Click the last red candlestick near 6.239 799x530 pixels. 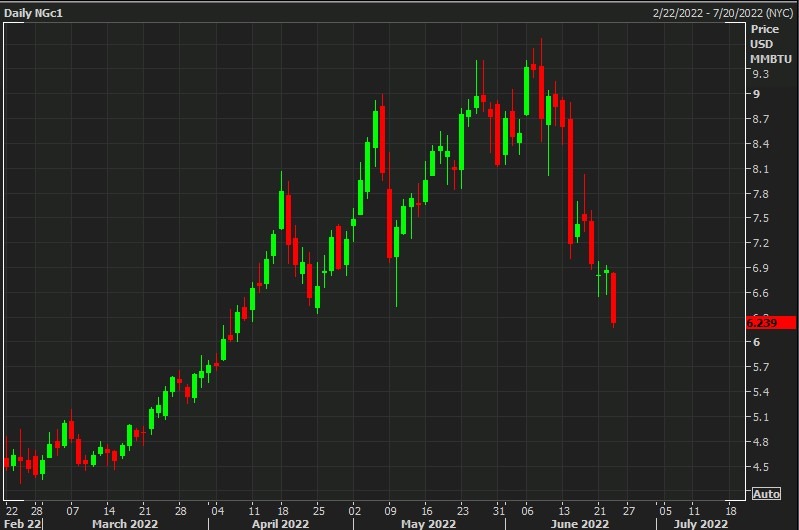pos(614,298)
